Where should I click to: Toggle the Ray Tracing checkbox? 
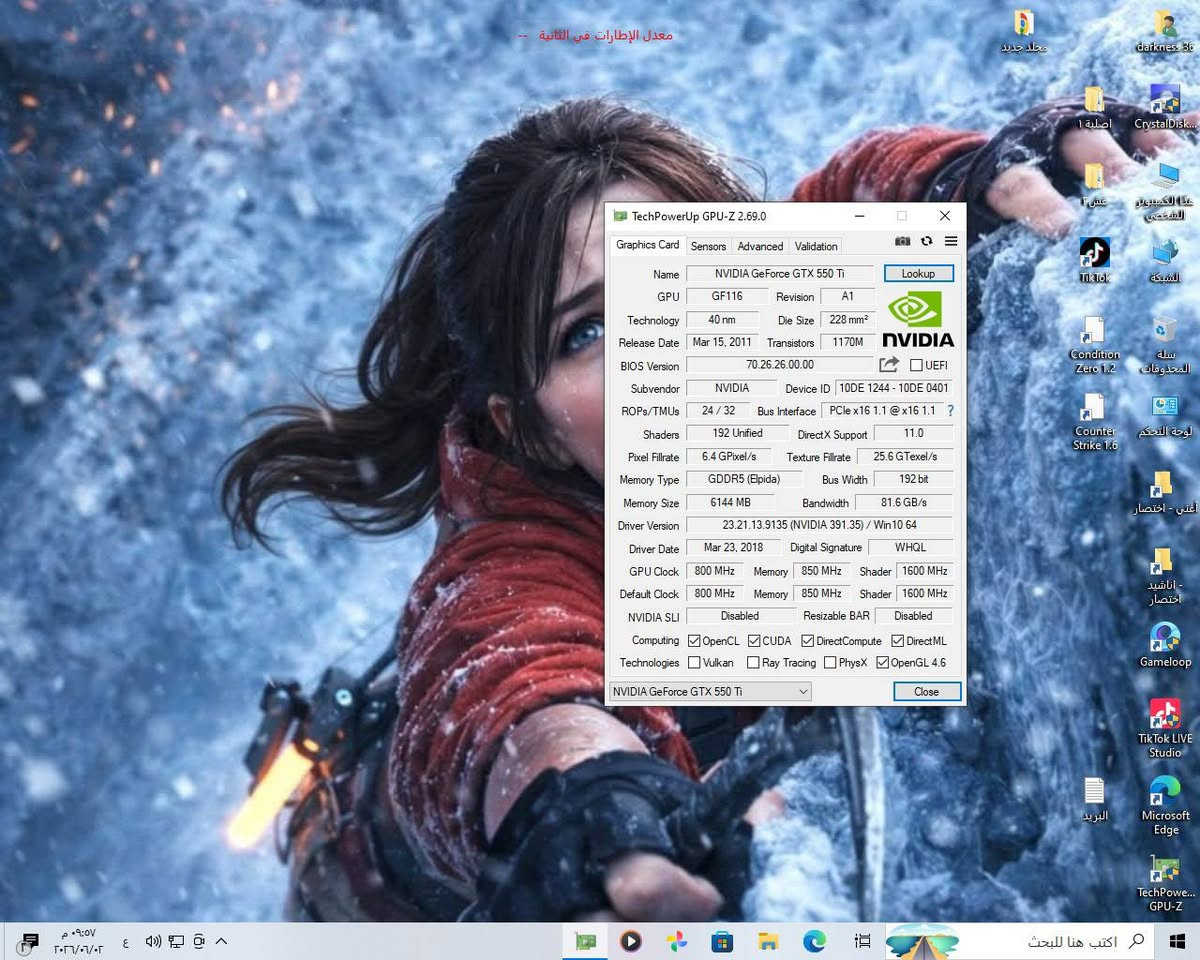click(753, 662)
